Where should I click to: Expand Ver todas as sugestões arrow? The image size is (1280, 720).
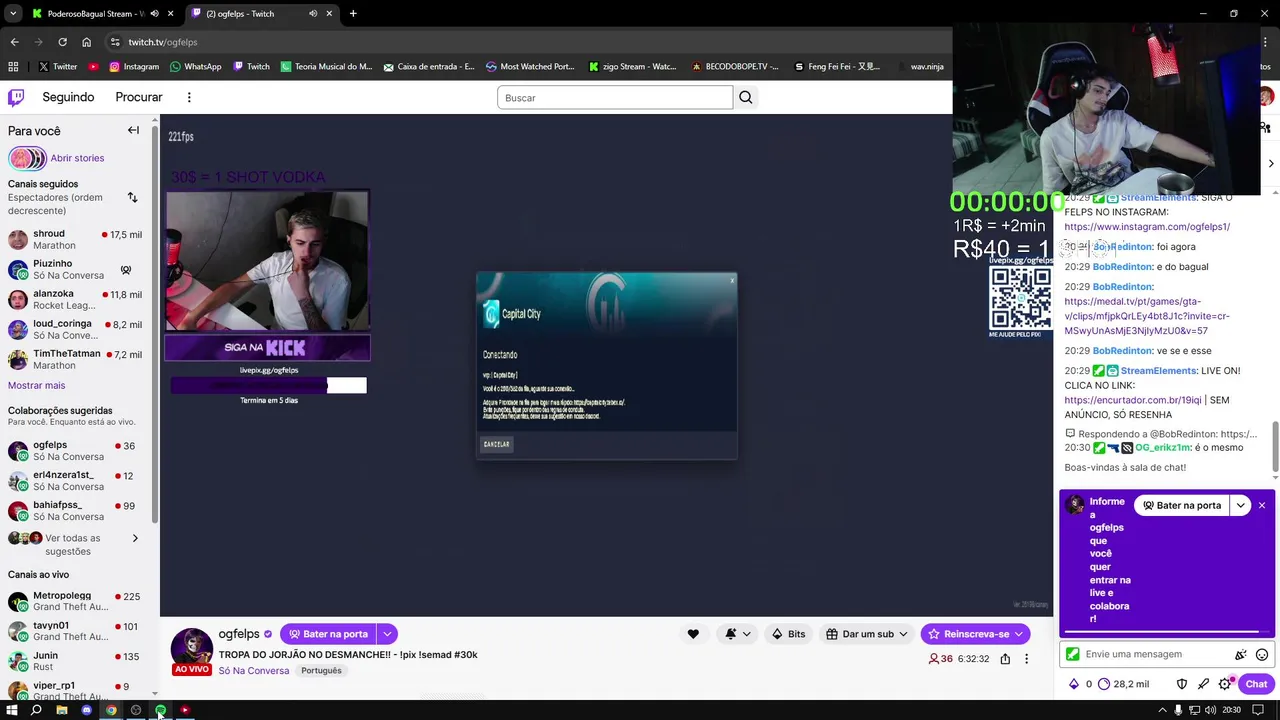click(x=135, y=538)
